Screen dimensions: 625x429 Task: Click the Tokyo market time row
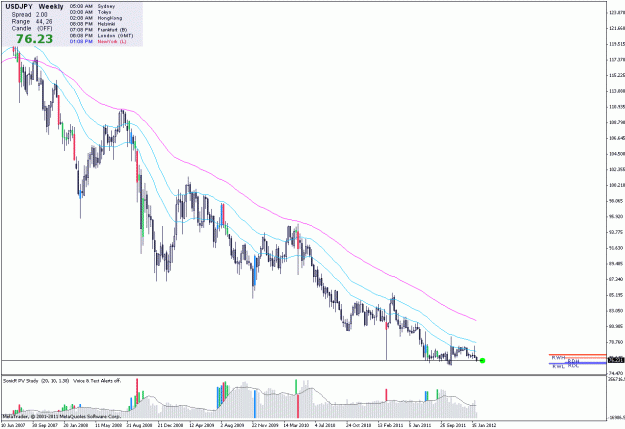[x=90, y=12]
